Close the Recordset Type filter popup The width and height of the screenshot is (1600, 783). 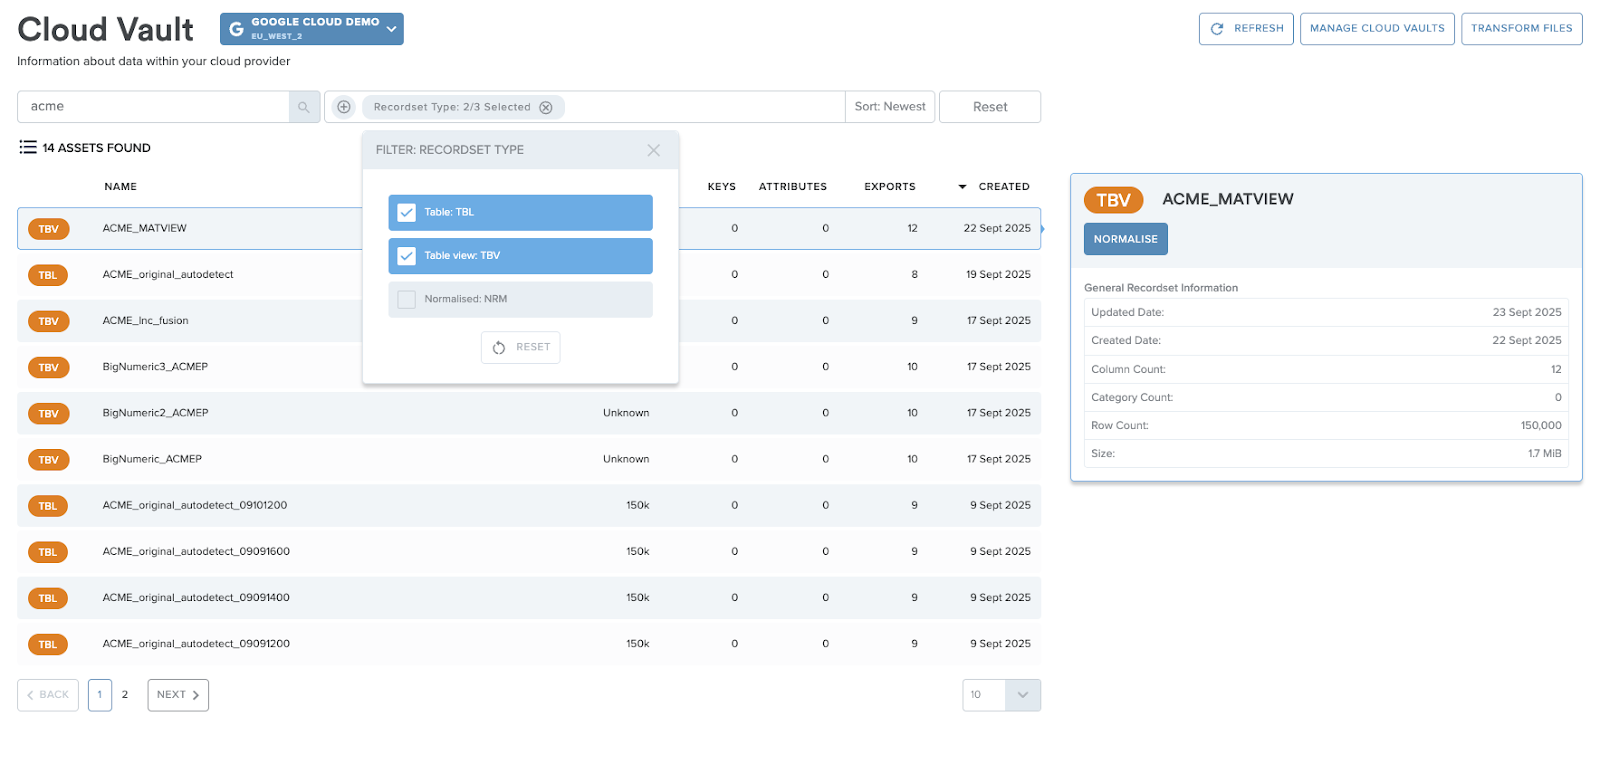point(654,150)
